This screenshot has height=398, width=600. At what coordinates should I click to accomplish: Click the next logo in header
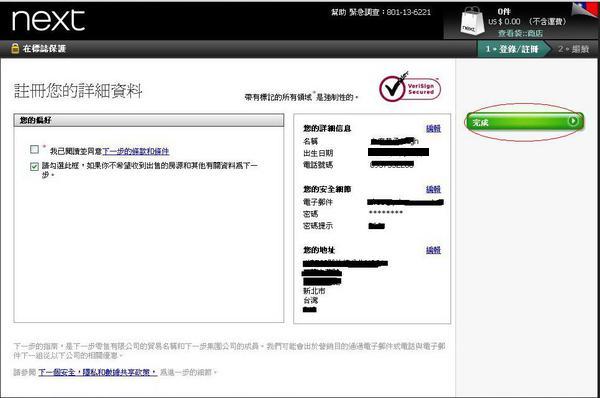(x=48, y=20)
